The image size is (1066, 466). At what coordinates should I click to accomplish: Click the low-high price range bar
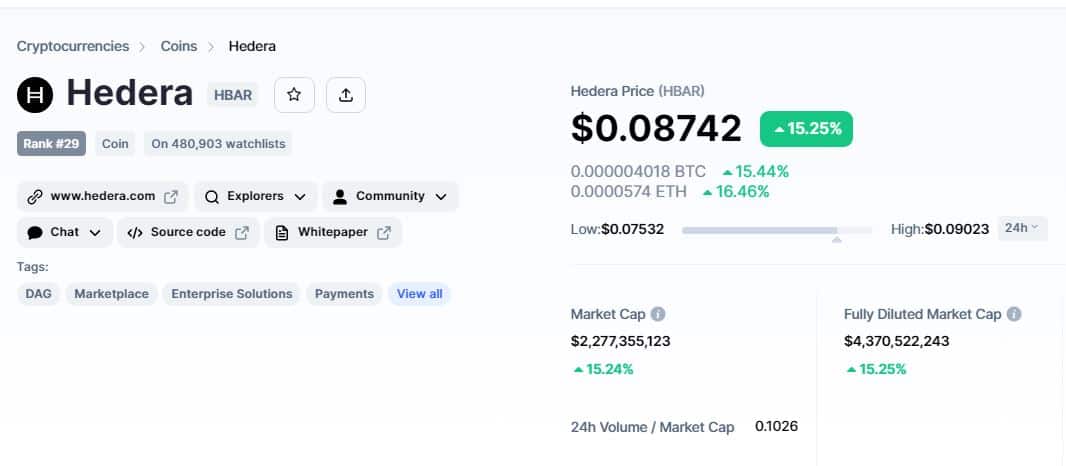click(776, 231)
